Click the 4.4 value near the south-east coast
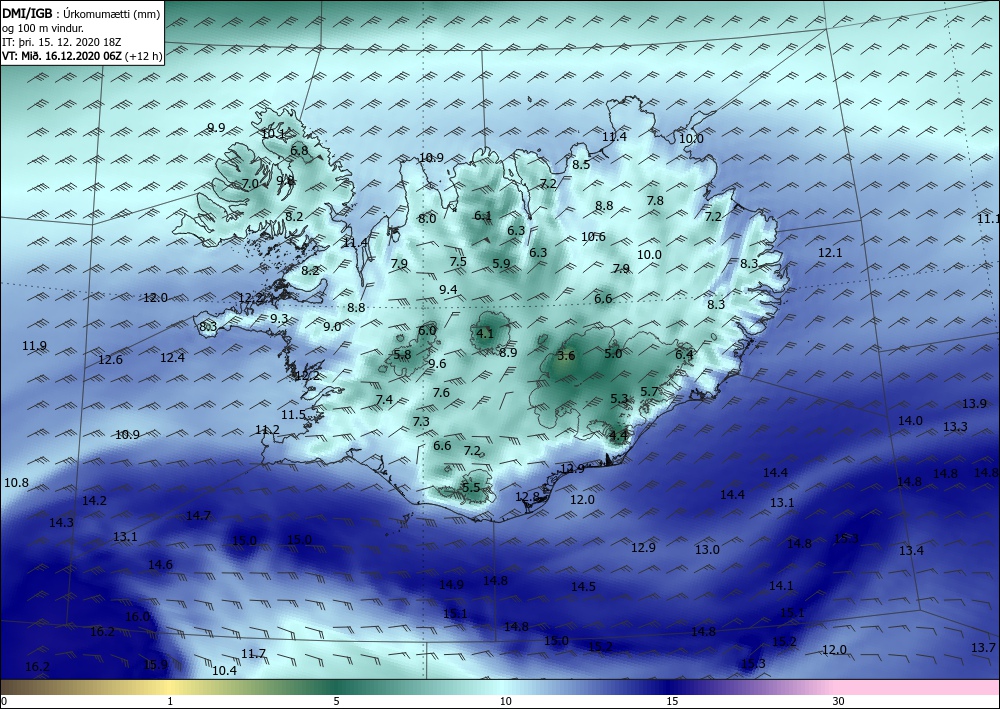This screenshot has height=709, width=1000. 619,435
